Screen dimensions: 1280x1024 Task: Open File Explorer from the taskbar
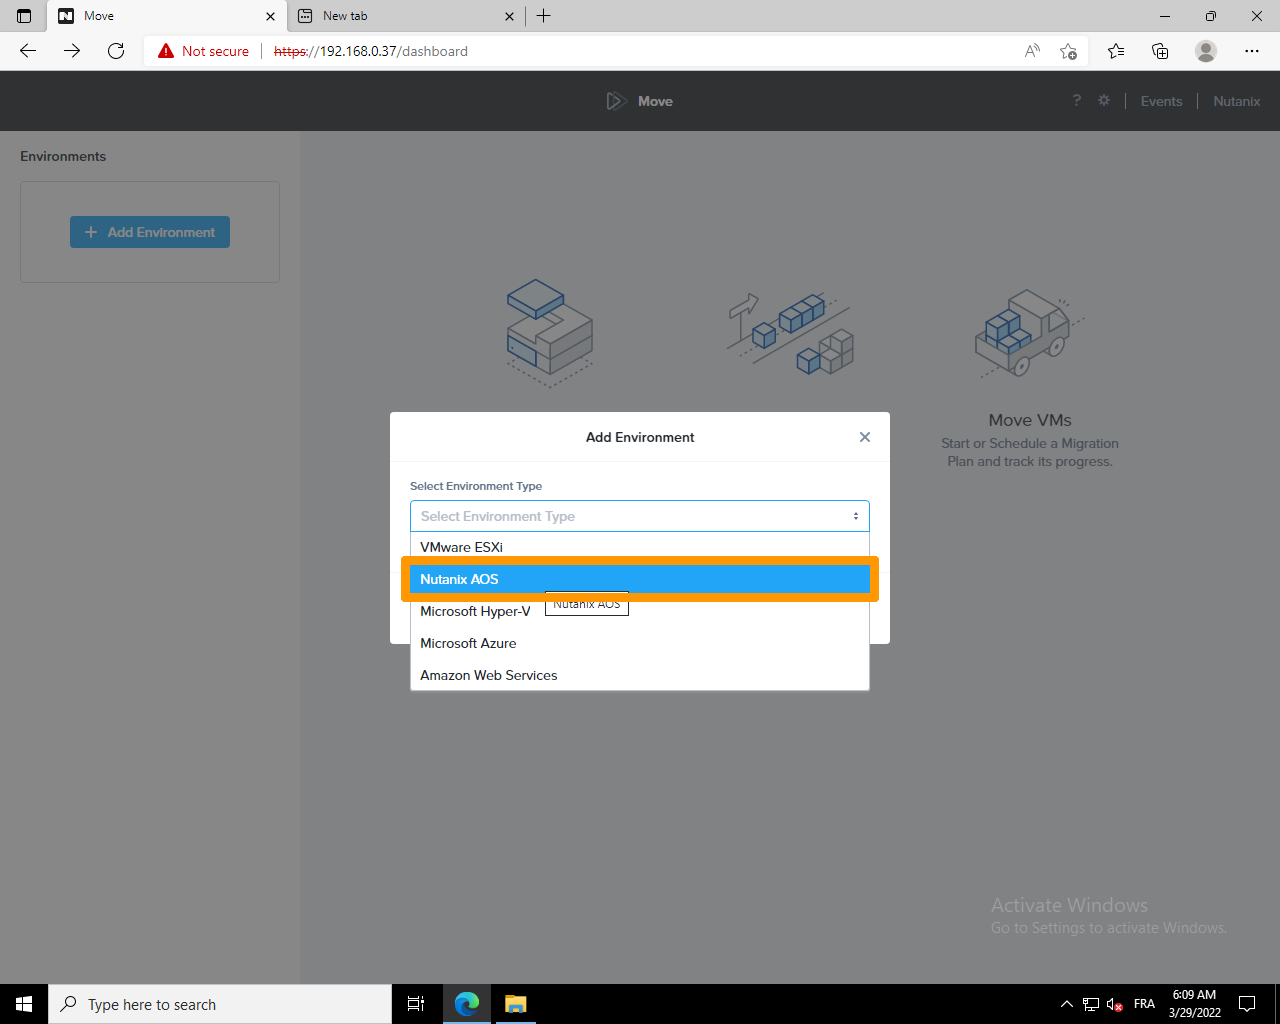click(x=515, y=1004)
